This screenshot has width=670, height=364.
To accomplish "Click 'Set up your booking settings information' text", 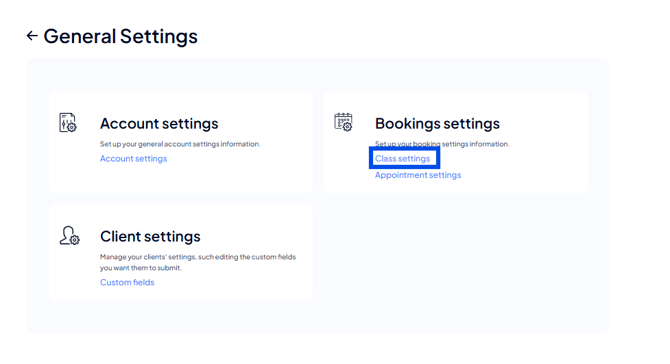I will point(442,144).
